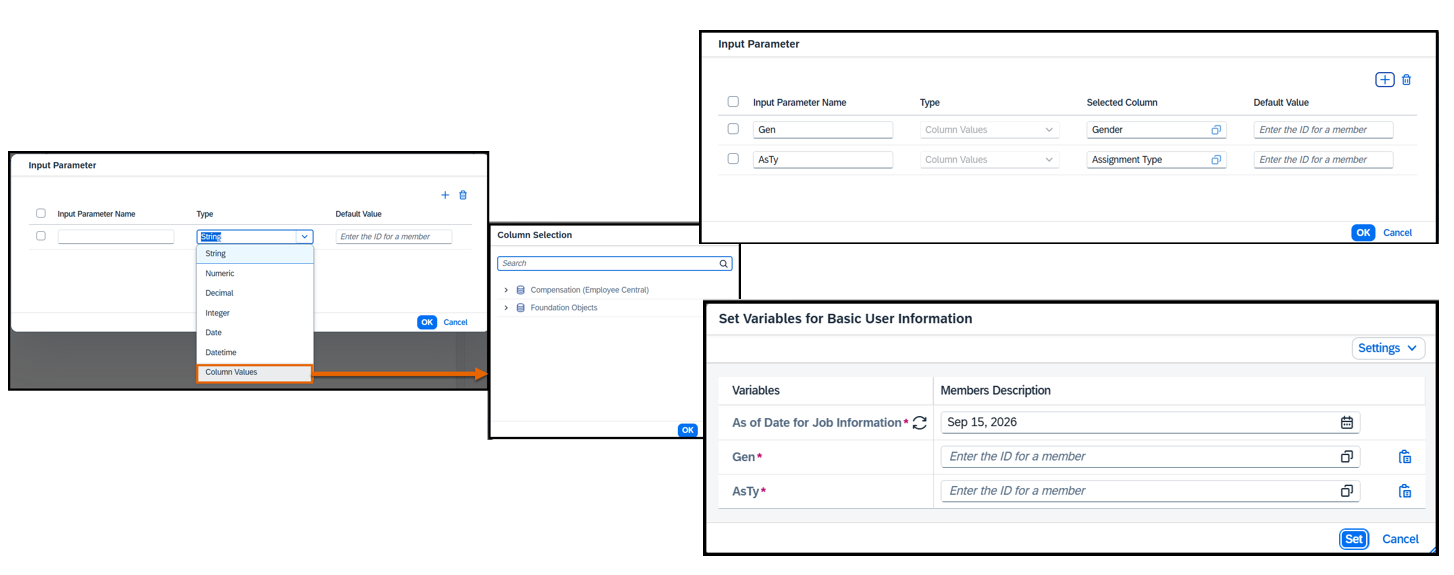Open value help for Assignment Type column
Screen dimensions: 1454x575
pyautogui.click(x=1216, y=160)
